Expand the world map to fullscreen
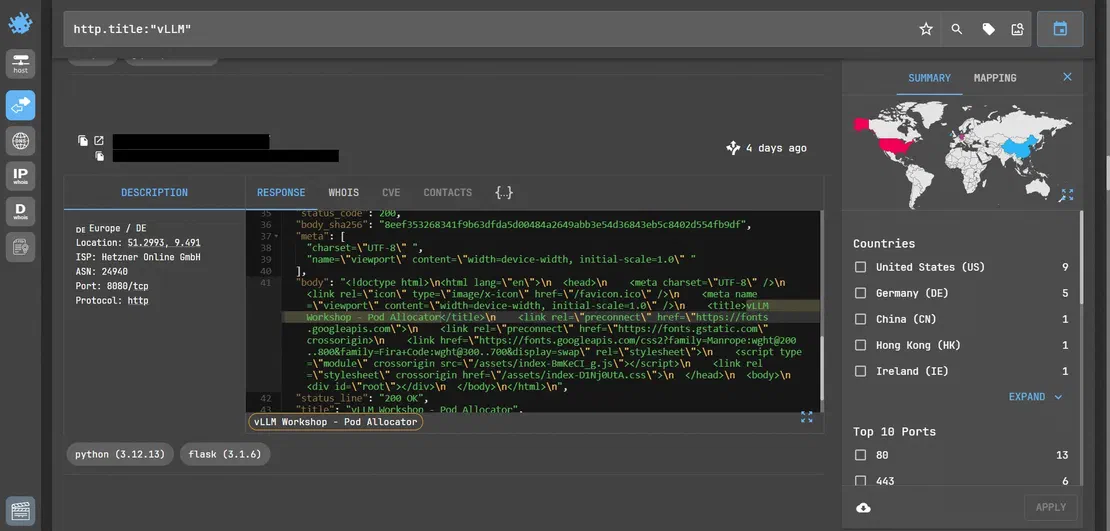This screenshot has height=531, width=1110. (1067, 195)
